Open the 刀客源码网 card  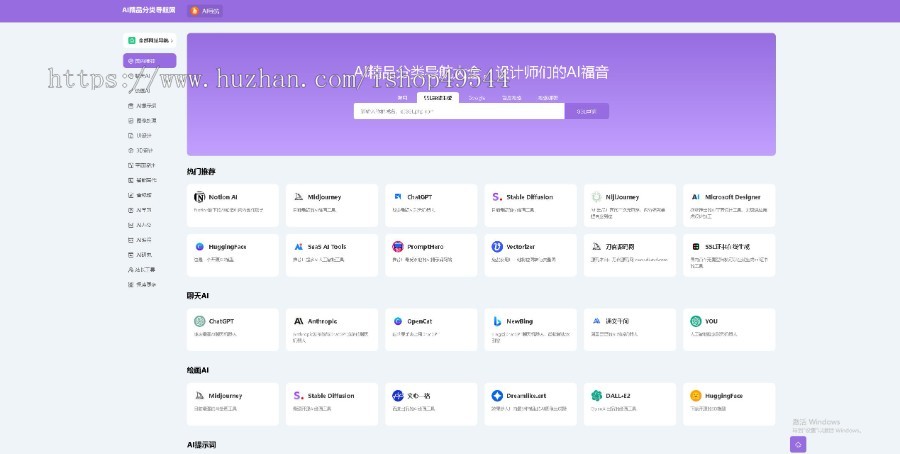[630, 255]
